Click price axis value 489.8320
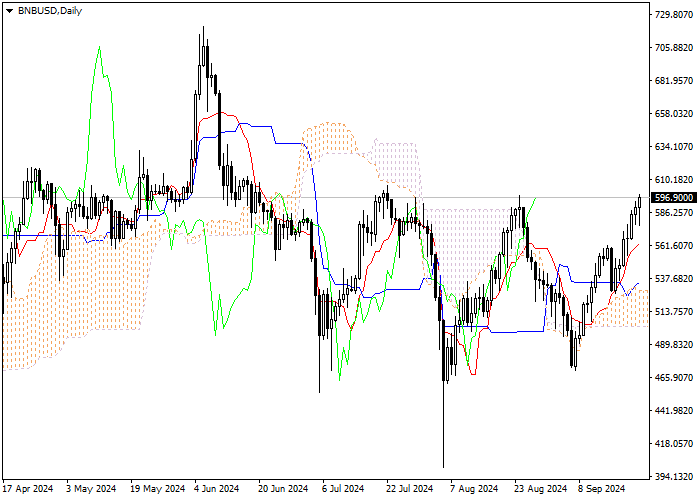 click(x=674, y=345)
